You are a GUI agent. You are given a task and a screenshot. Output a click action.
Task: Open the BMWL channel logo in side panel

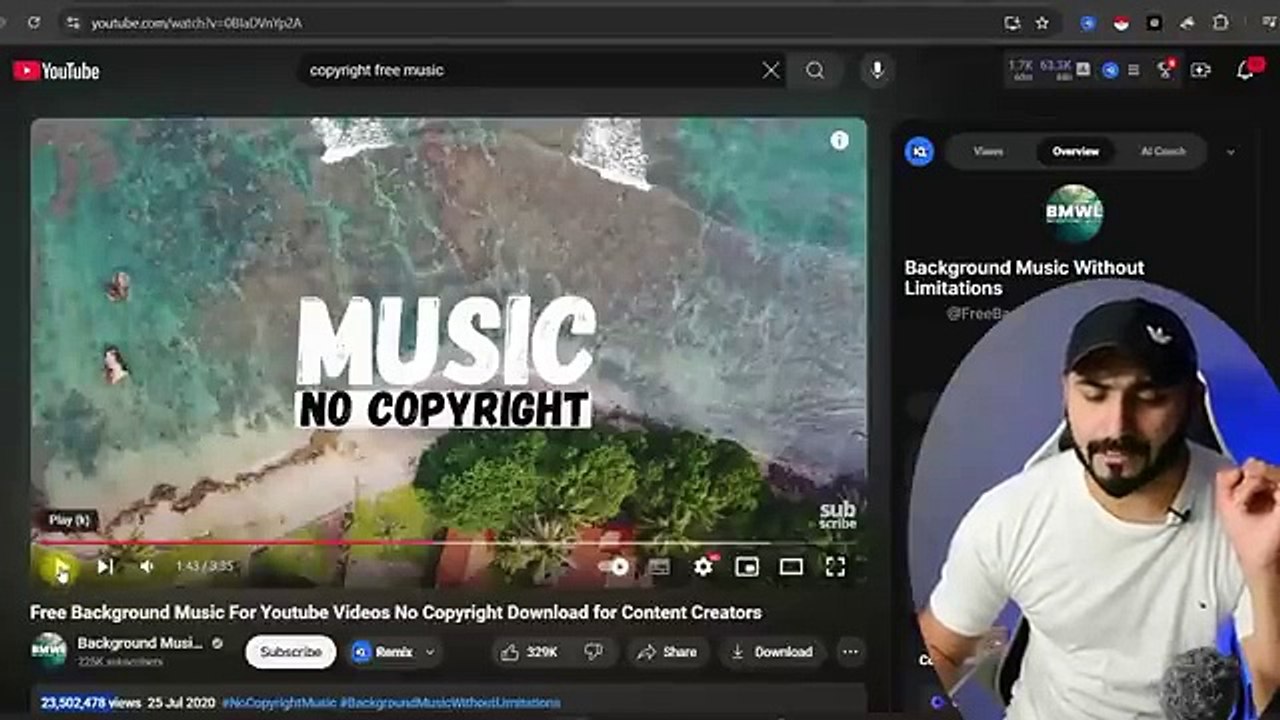[x=1074, y=212]
